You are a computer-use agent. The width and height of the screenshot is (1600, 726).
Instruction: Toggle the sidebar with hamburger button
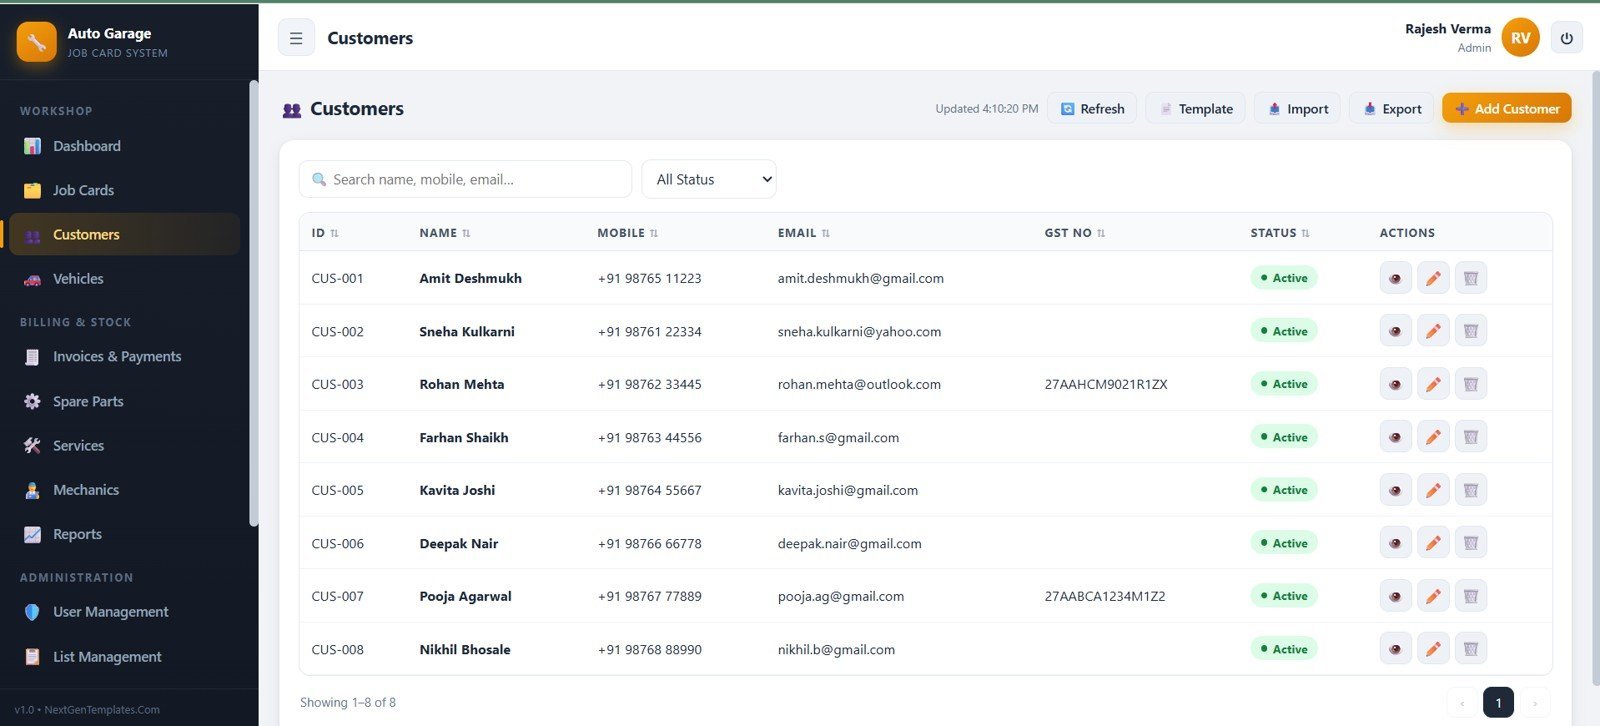pos(296,38)
